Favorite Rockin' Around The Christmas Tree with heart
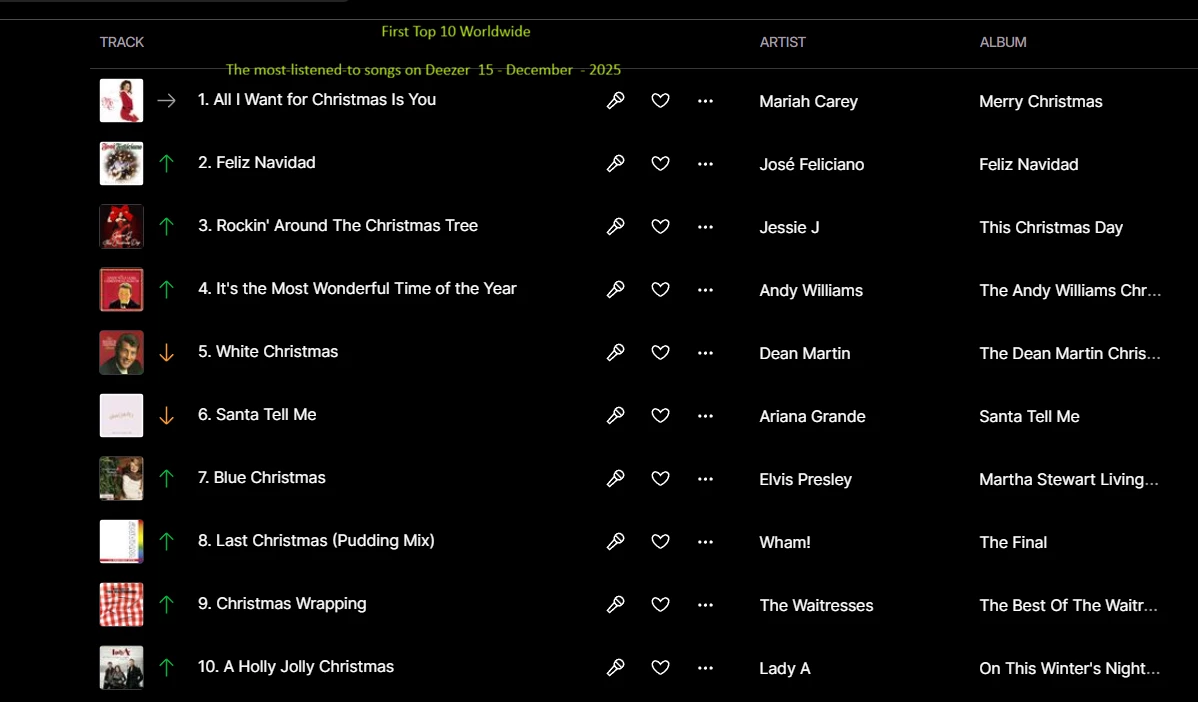 click(x=660, y=227)
